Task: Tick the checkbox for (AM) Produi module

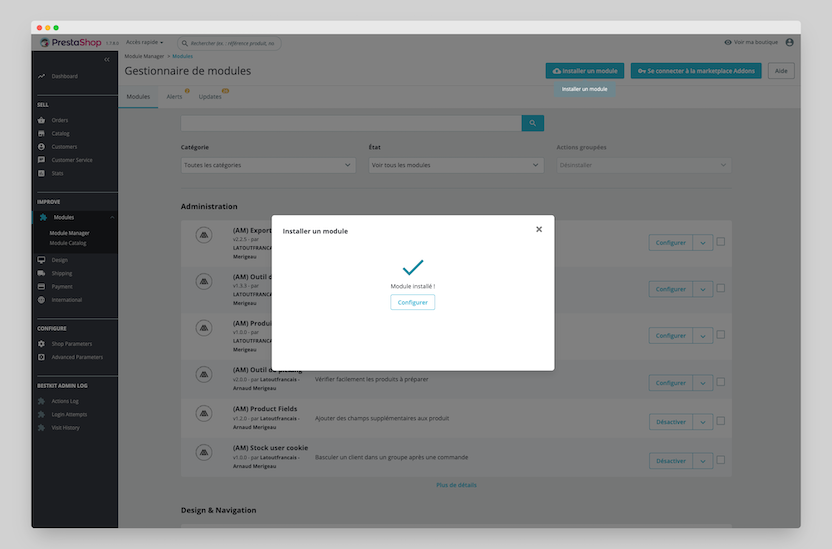Action: [x=721, y=335]
